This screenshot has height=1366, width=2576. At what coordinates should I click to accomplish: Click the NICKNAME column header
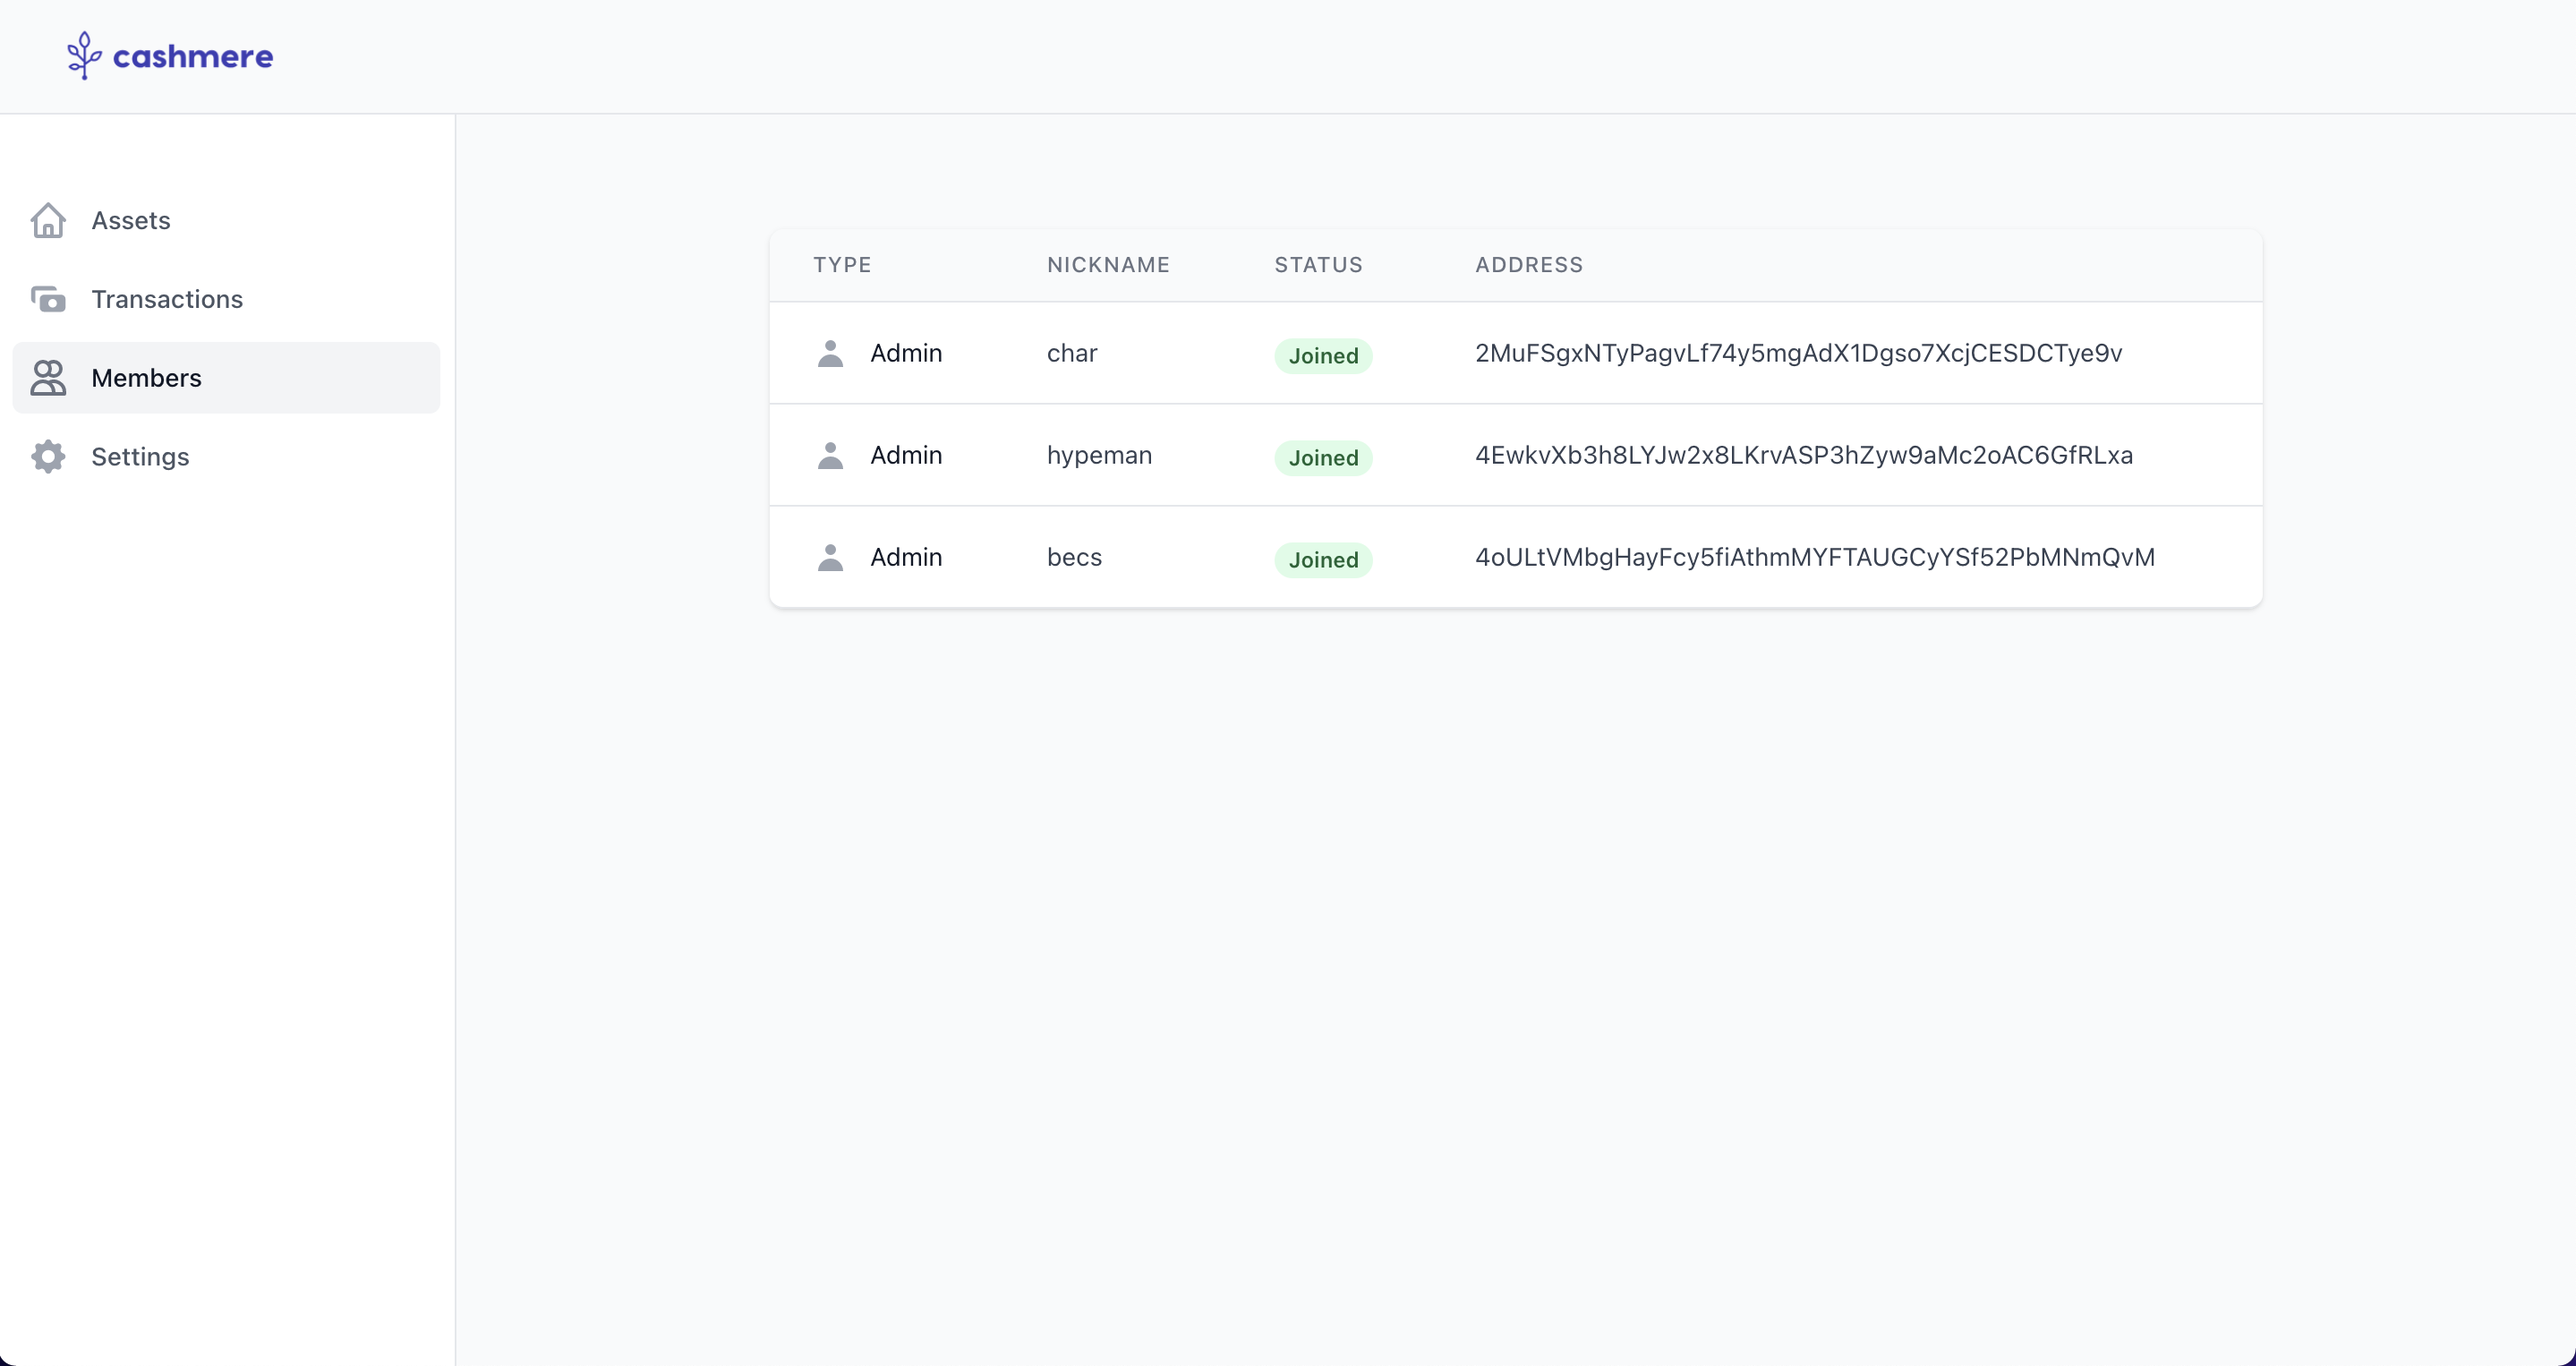[1108, 265]
